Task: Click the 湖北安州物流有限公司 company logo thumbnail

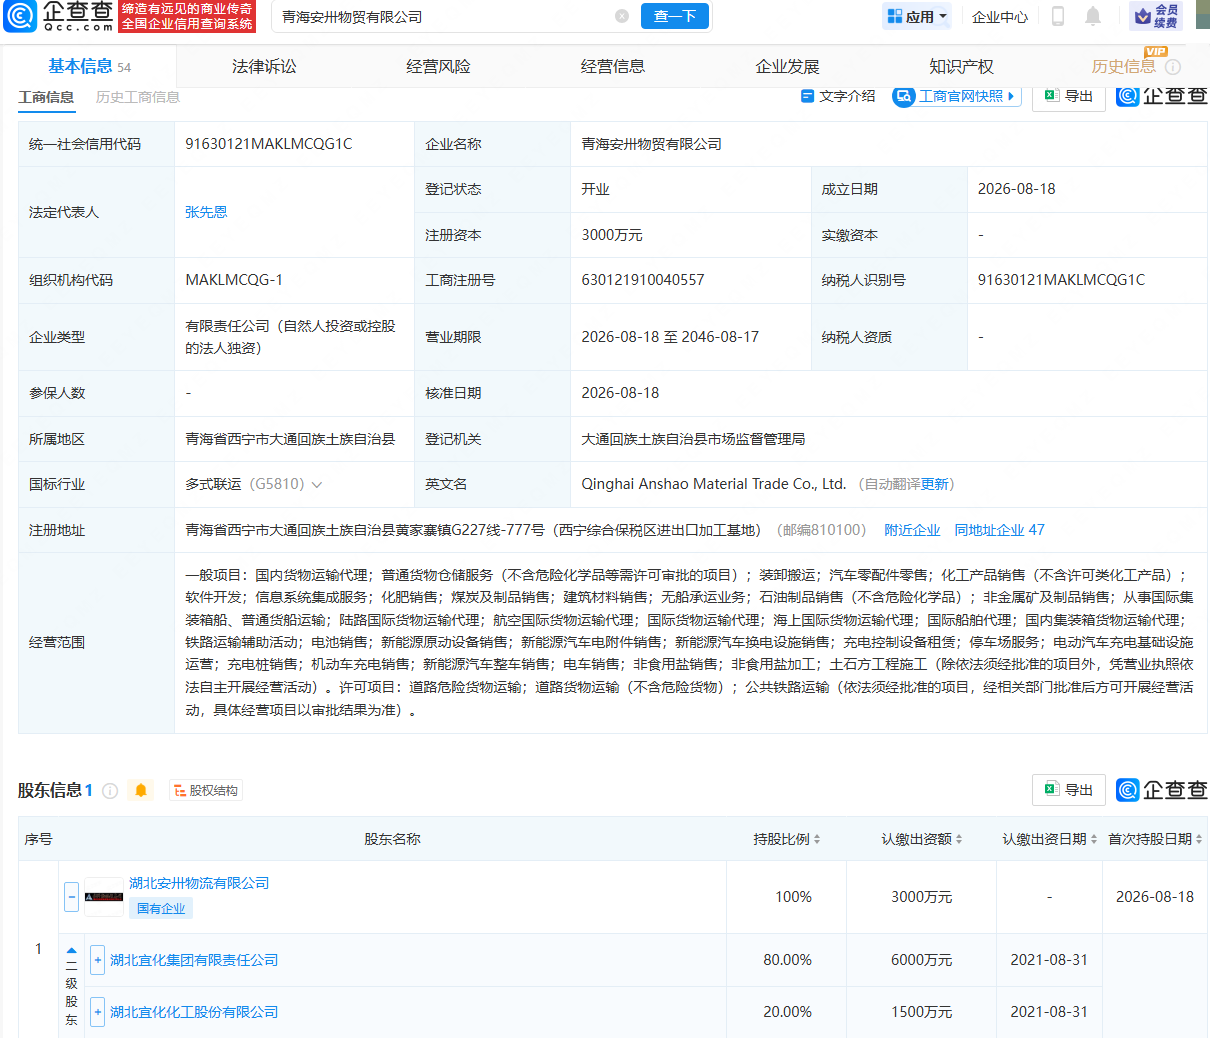Action: [x=104, y=897]
